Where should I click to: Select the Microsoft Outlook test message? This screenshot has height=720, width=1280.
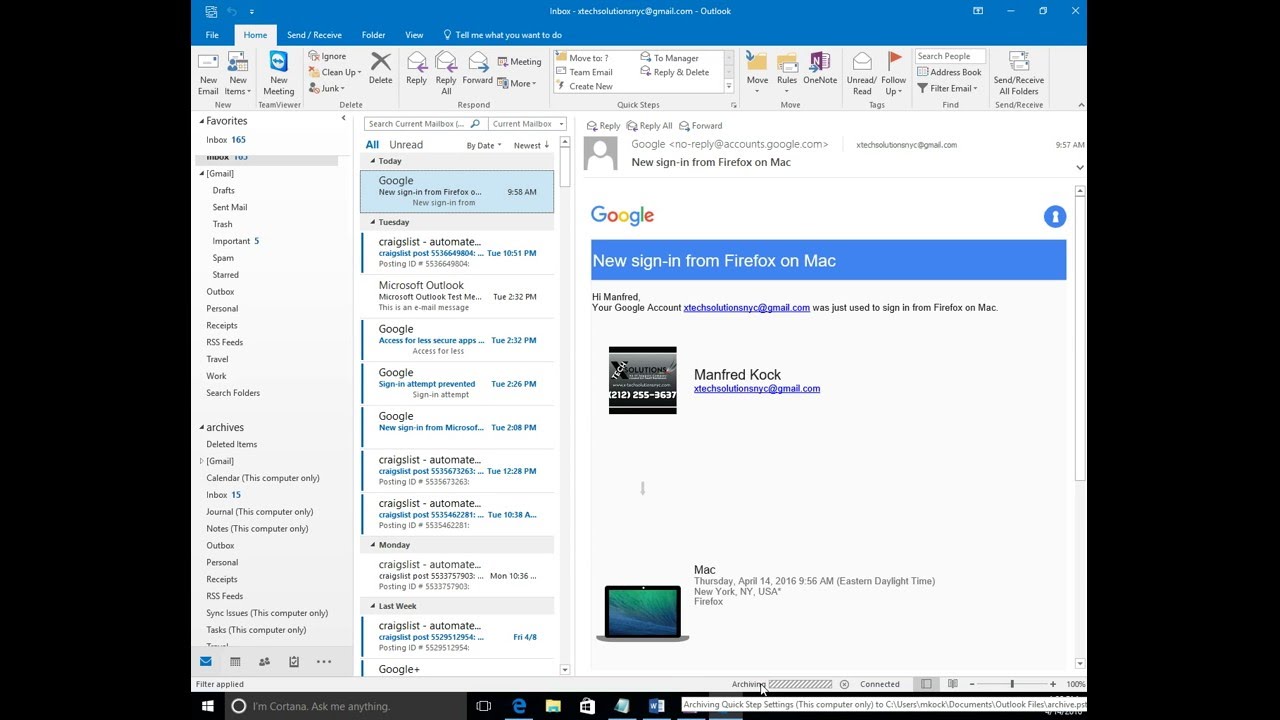coord(457,296)
